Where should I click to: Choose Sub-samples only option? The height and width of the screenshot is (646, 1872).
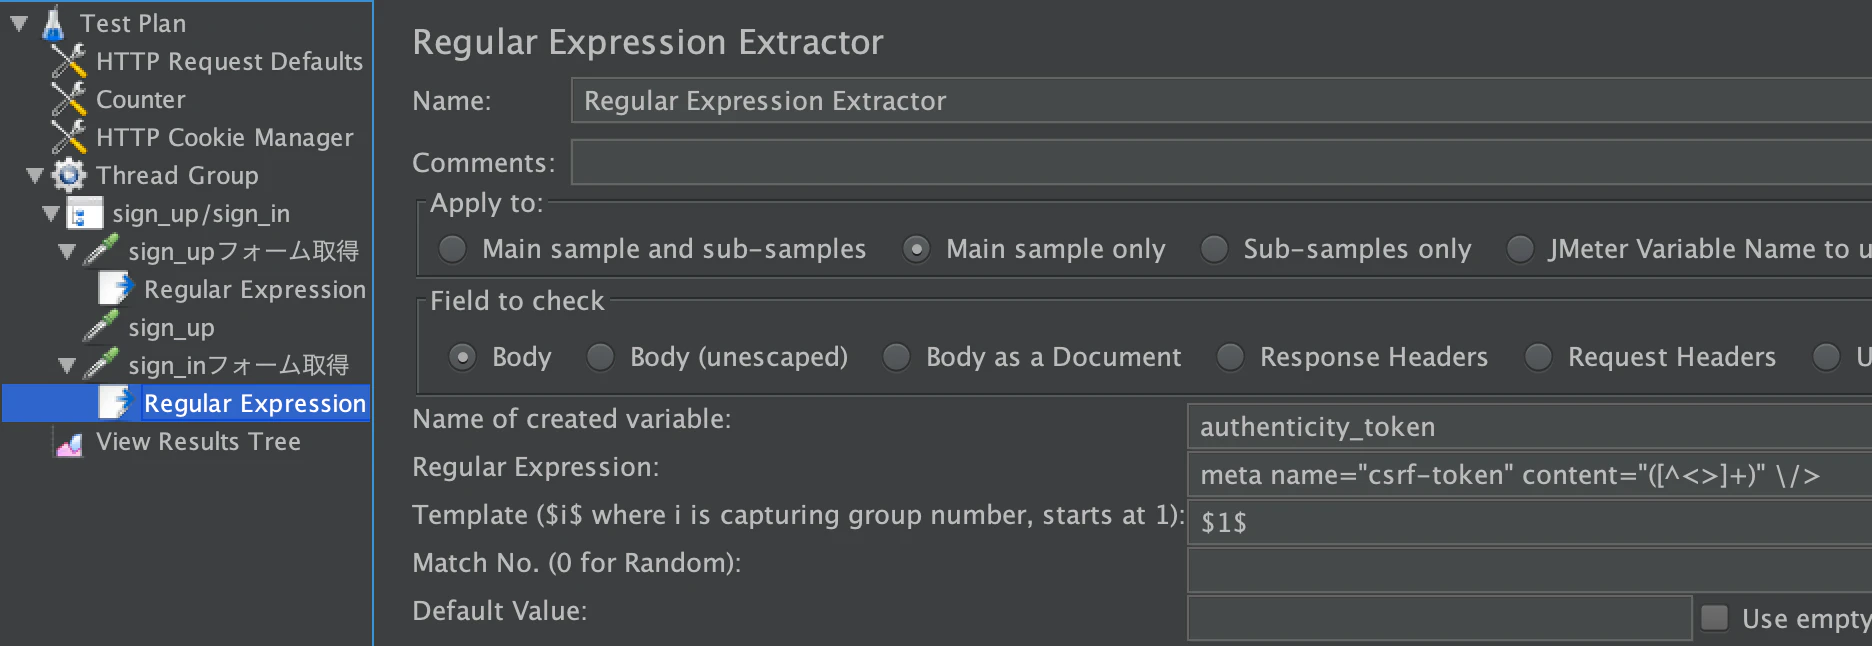[x=1214, y=249]
